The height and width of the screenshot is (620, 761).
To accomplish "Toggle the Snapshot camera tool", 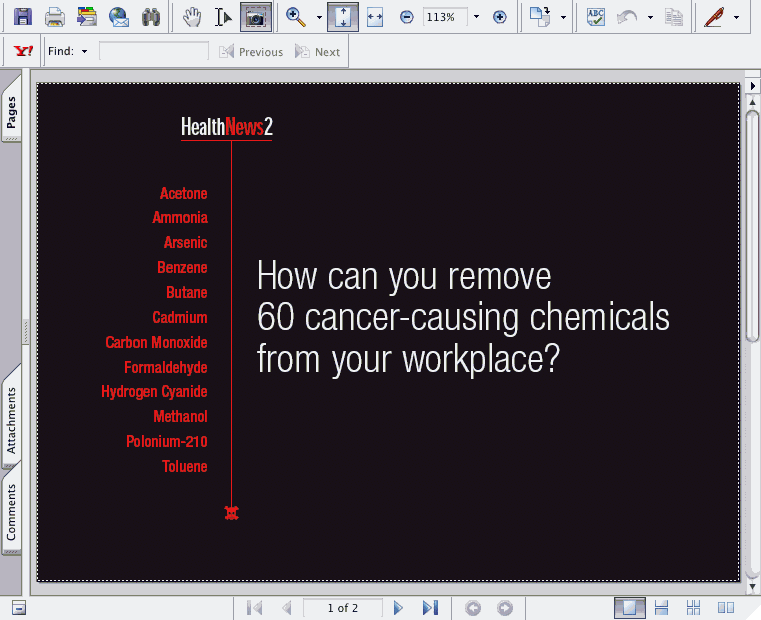I will point(256,17).
